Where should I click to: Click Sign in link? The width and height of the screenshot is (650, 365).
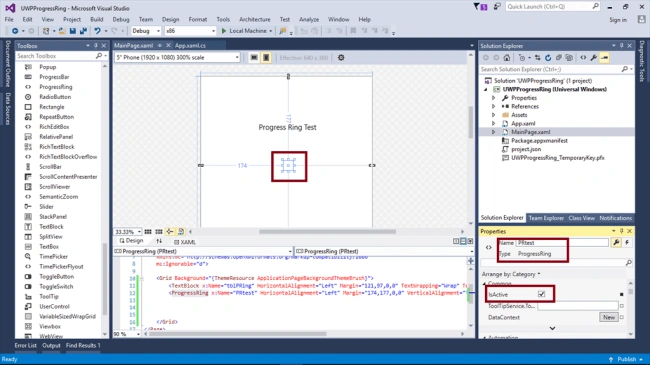coord(618,20)
